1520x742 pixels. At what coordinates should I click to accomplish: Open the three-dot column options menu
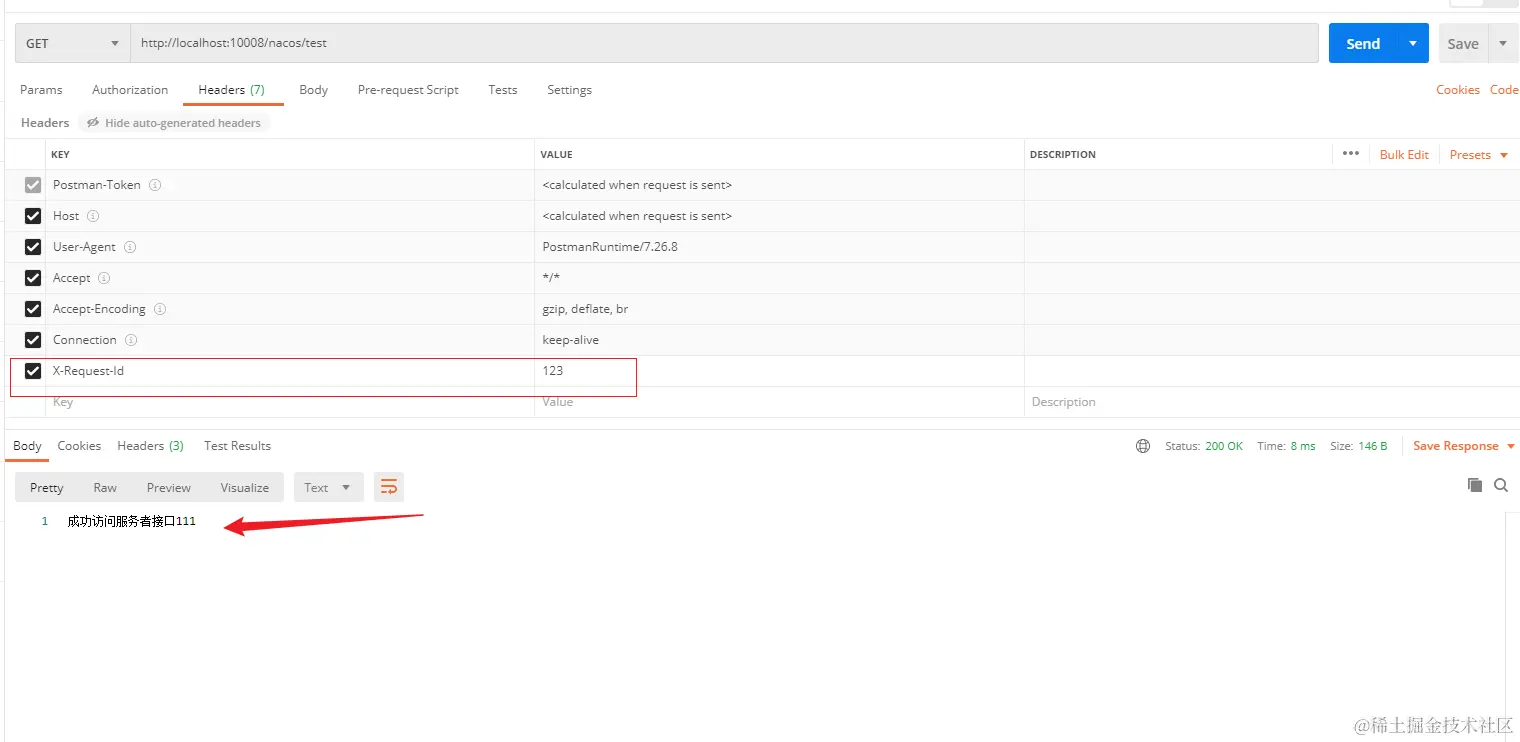click(1351, 154)
